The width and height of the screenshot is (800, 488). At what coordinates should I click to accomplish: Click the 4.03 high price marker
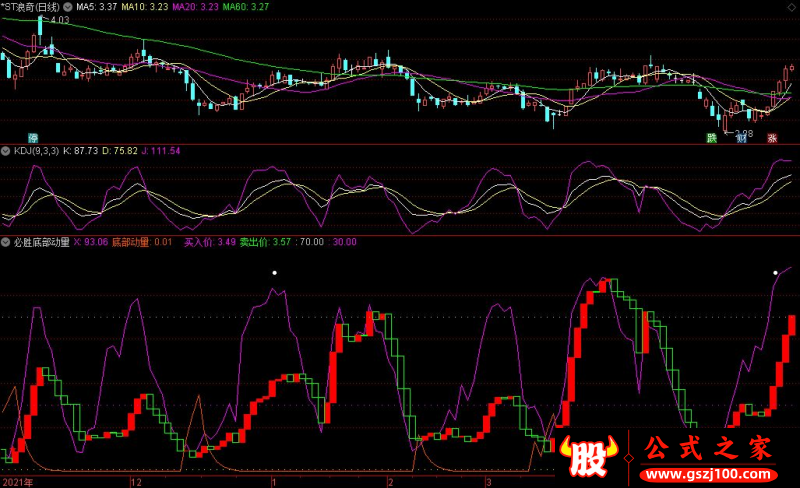60,20
